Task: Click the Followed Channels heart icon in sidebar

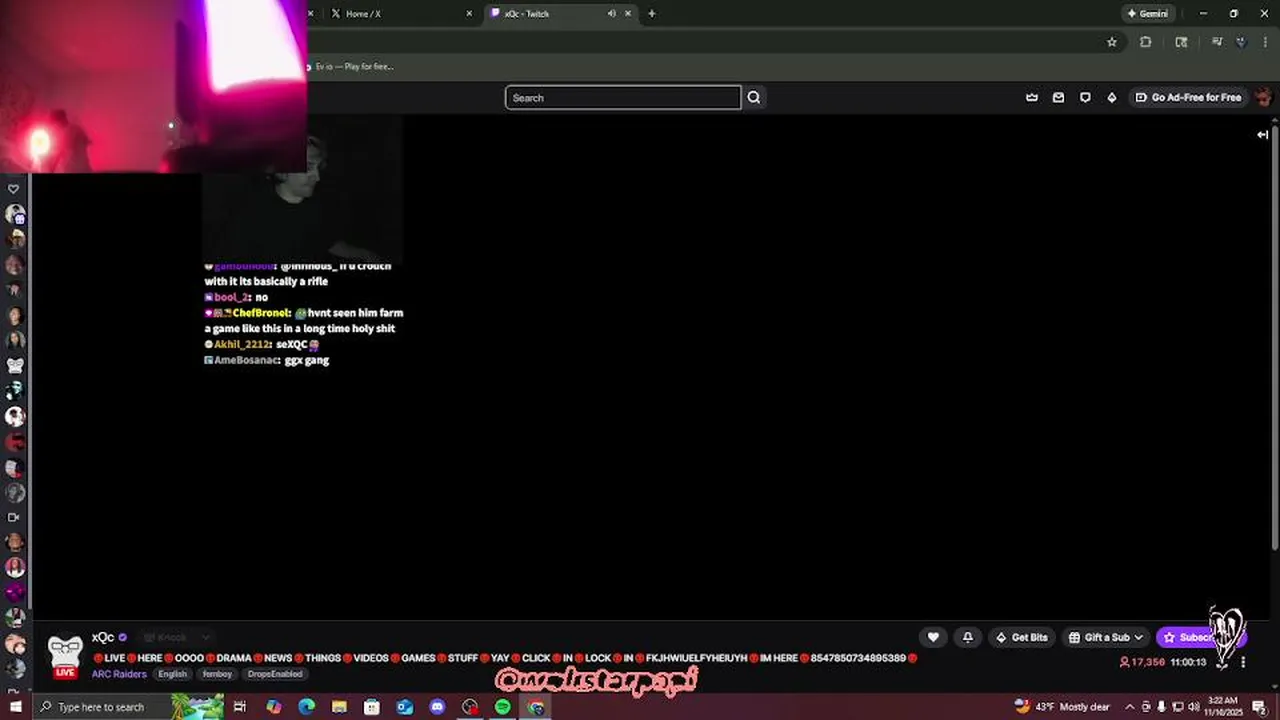Action: point(13,188)
